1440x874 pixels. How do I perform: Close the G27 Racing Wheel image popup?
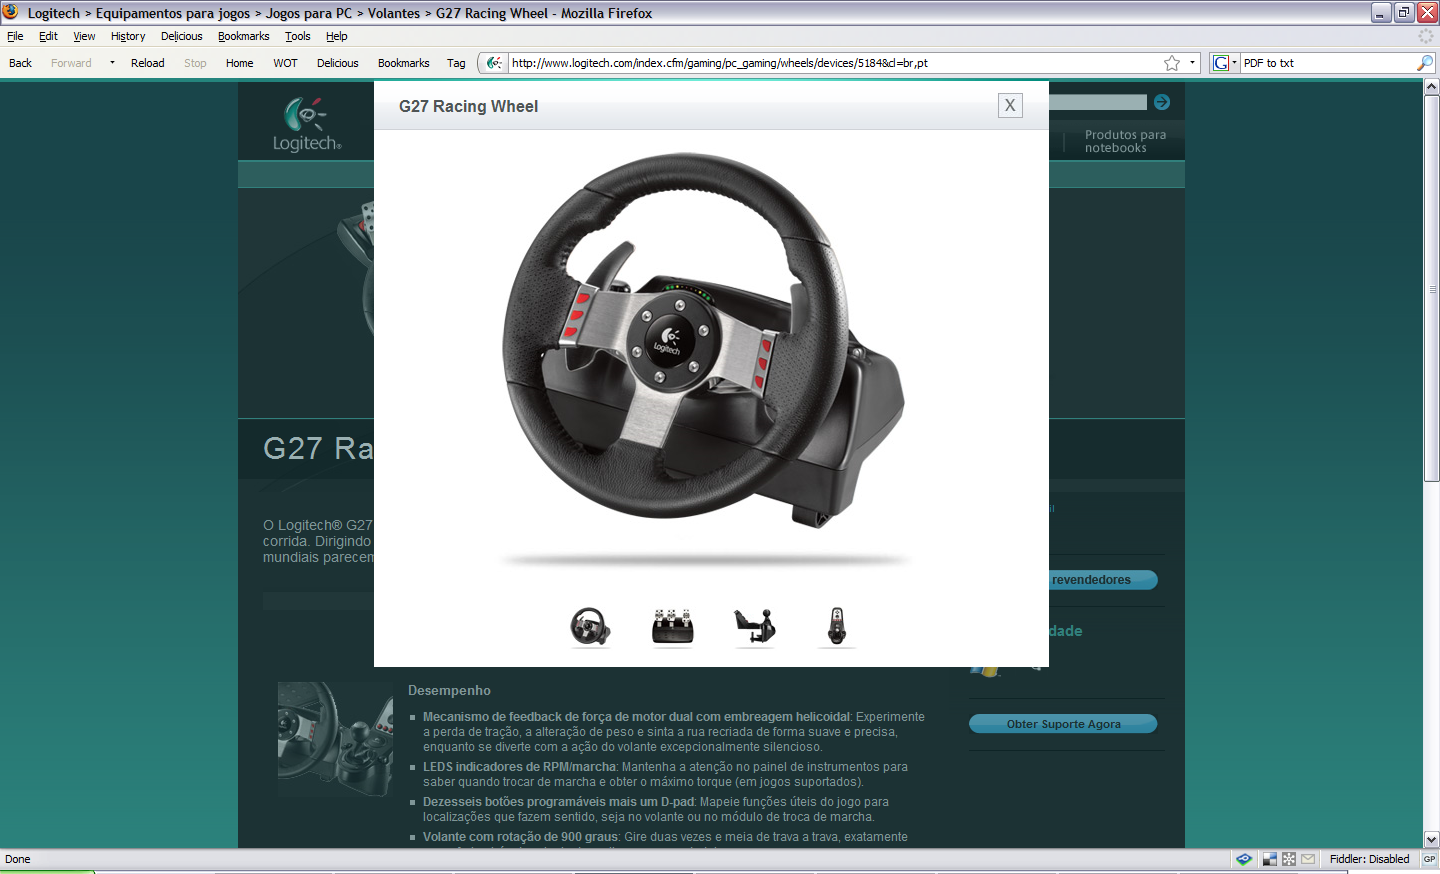[x=1010, y=105]
